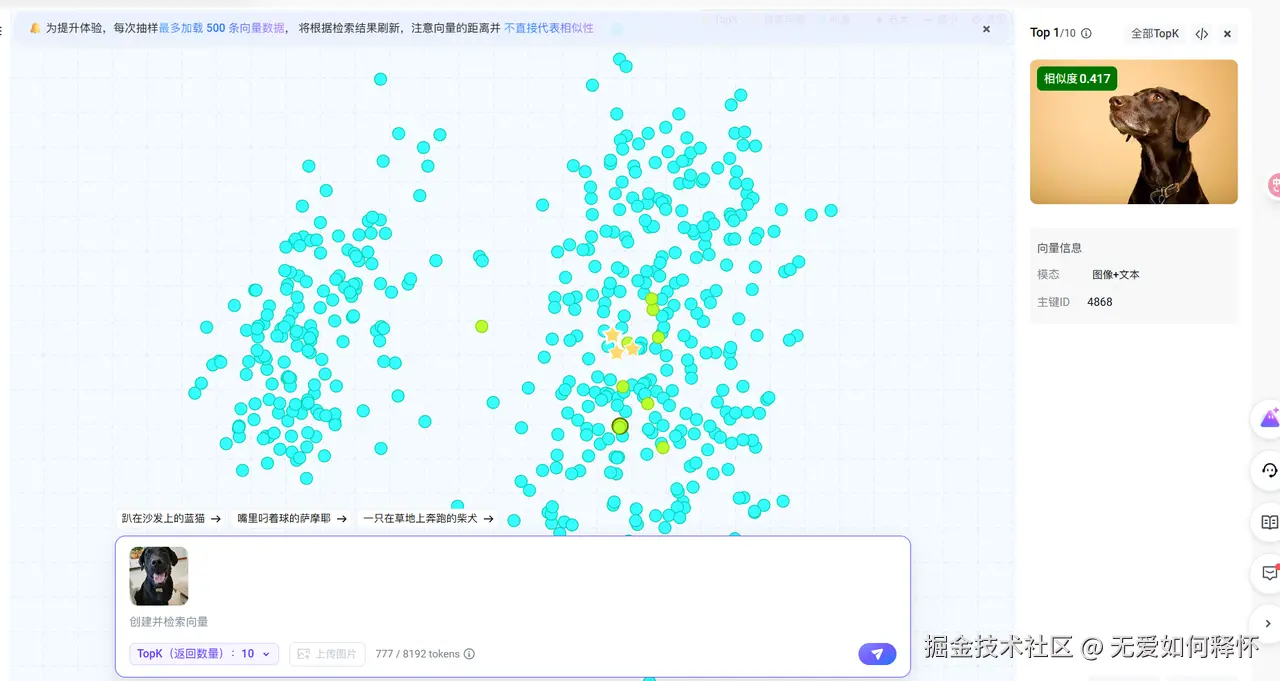Click the 相似度 0.417 badge
This screenshot has width=1280, height=681.
(1077, 79)
